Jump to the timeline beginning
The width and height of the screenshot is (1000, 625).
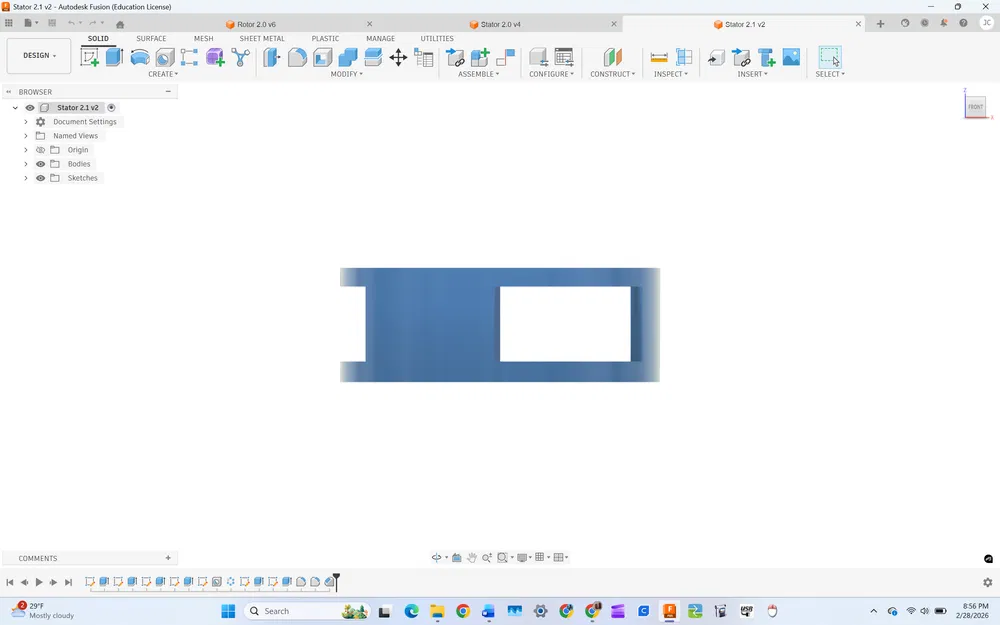pos(10,582)
